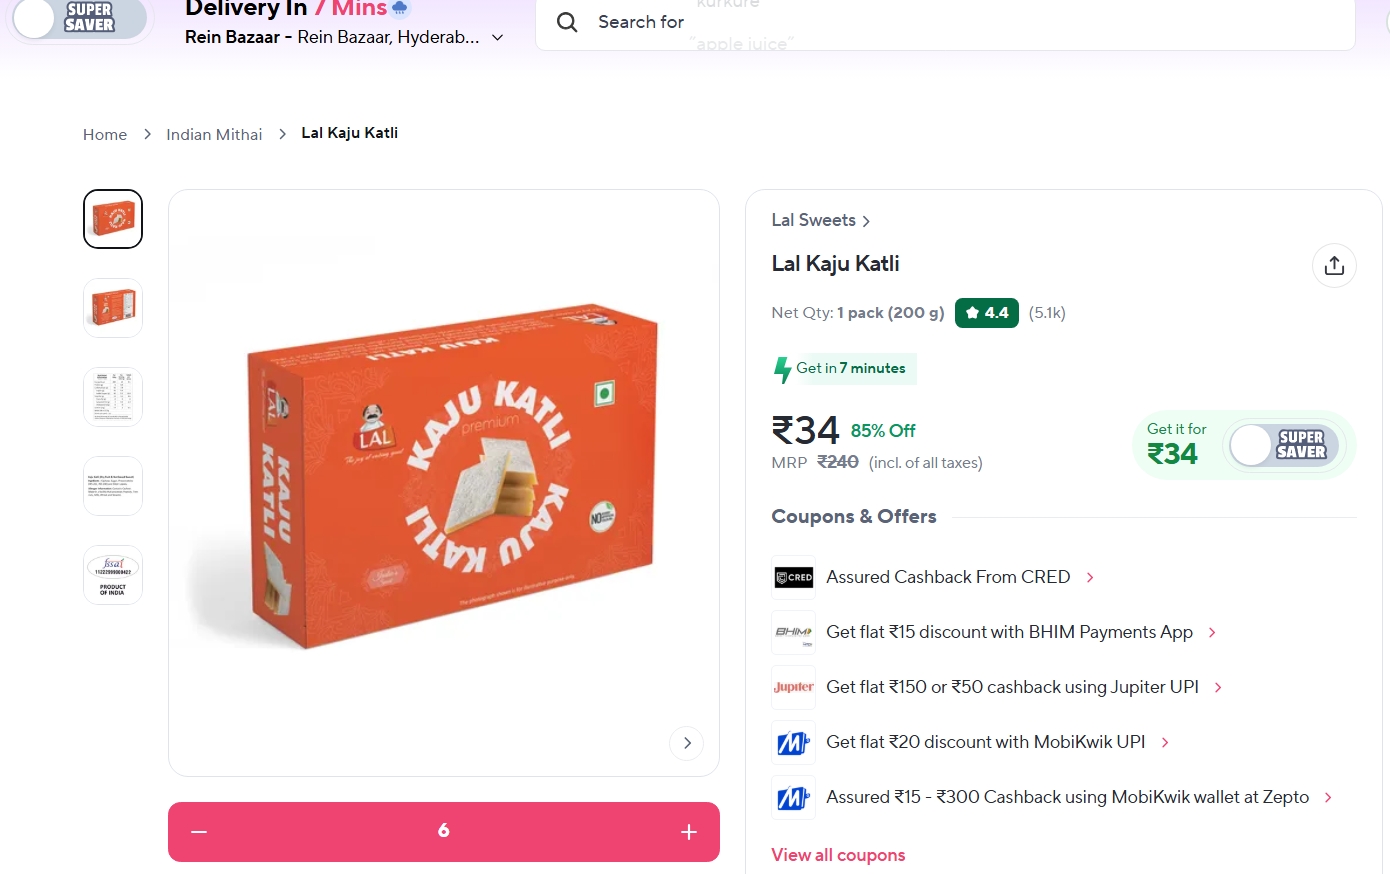Click the BHIM payments logo icon
Image resolution: width=1390 pixels, height=874 pixels.
[x=793, y=633]
